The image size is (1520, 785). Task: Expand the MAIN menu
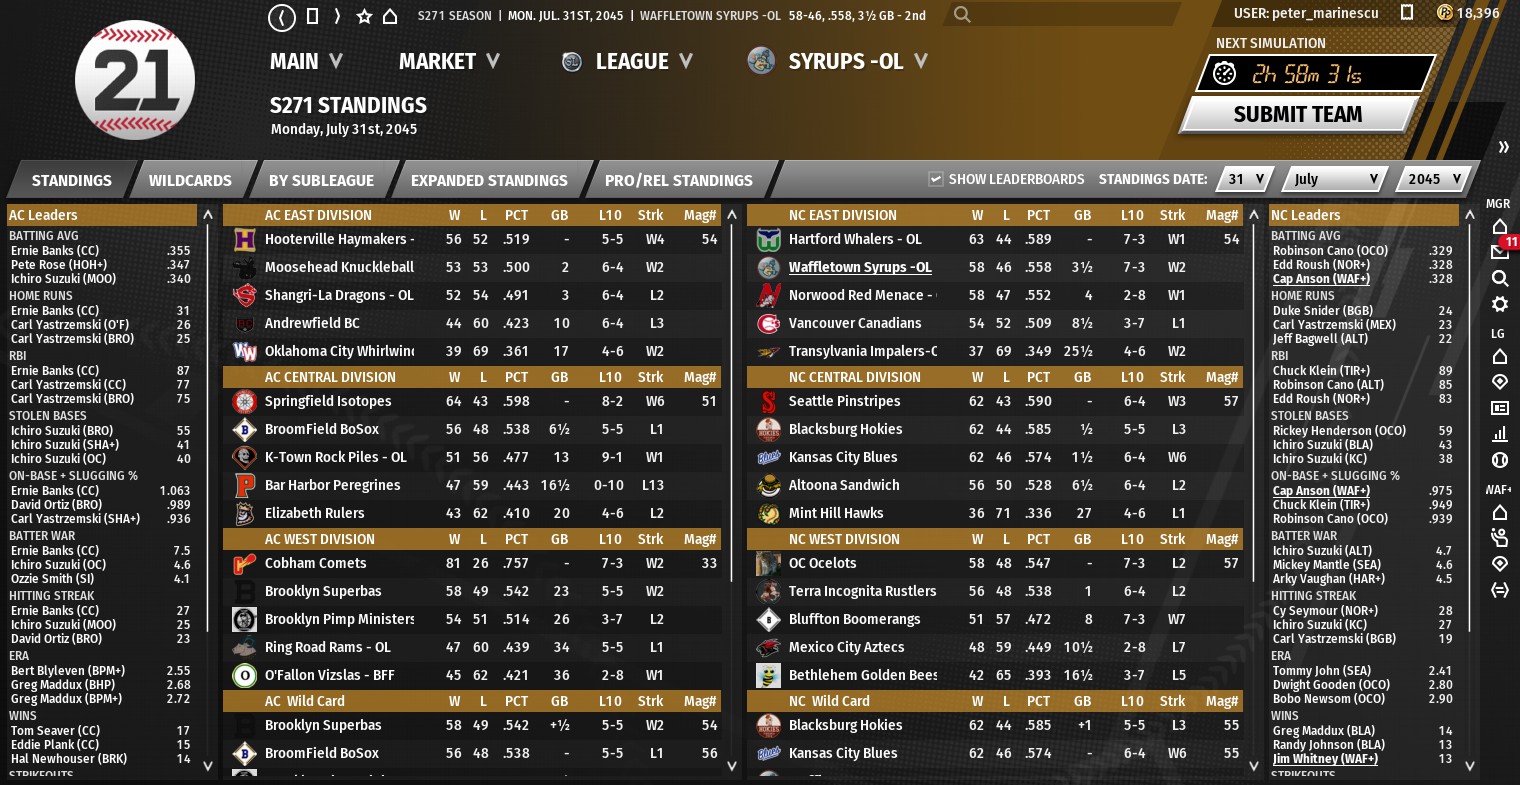306,62
